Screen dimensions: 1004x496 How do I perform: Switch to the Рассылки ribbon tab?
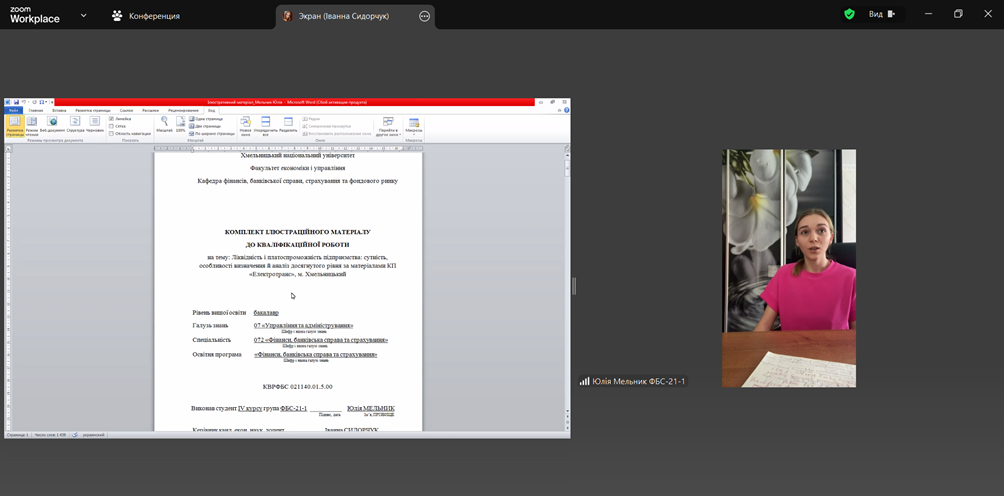[151, 110]
